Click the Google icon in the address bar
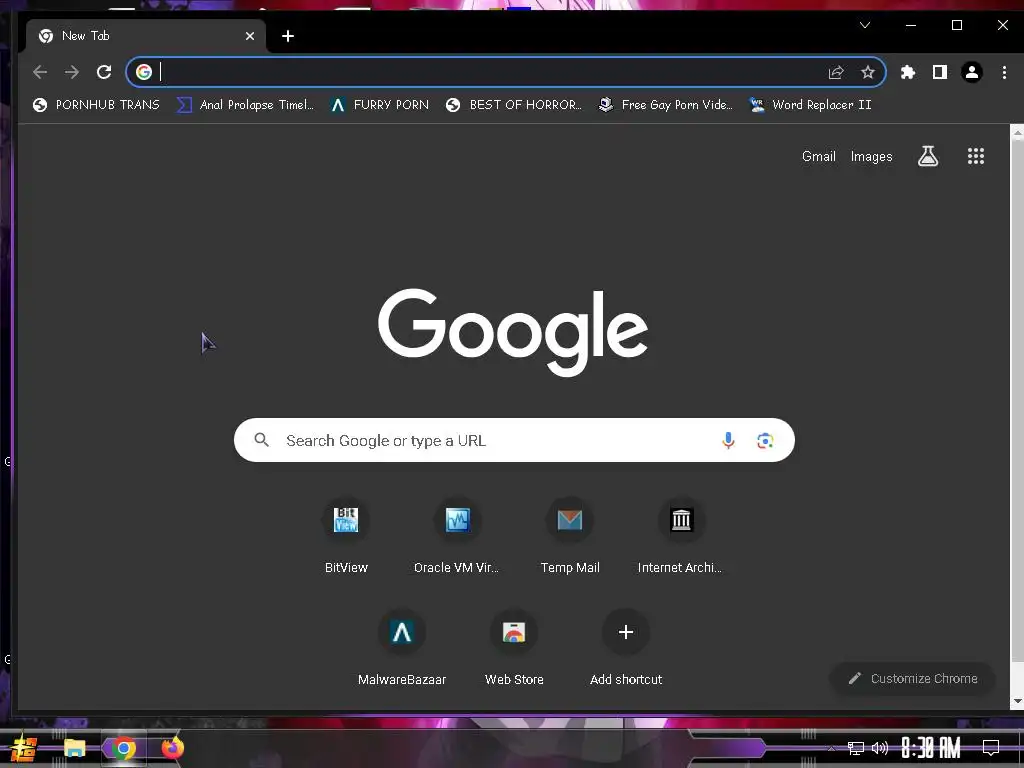 point(144,72)
